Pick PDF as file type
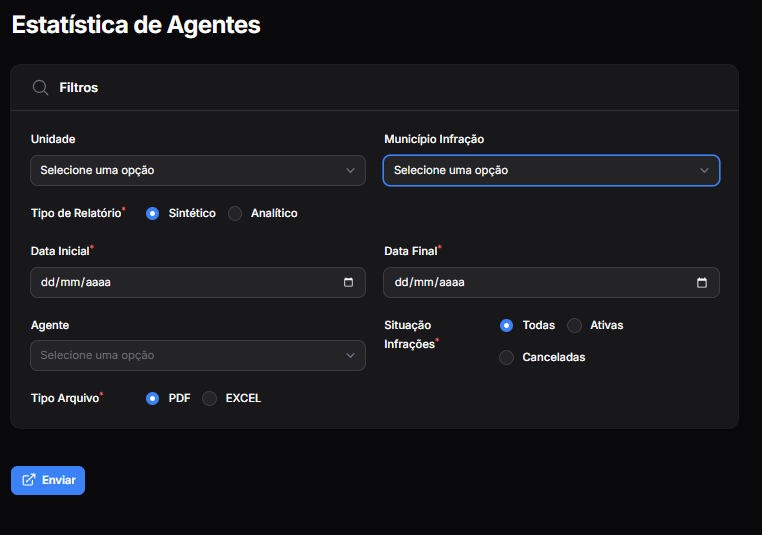This screenshot has width=762, height=535. (153, 398)
